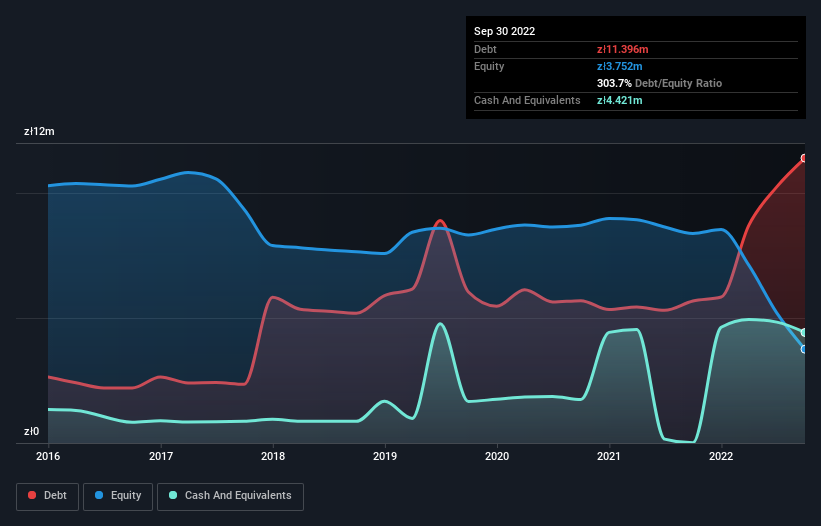821x526 pixels.
Task: Click the Debt row label in tooltip
Action: click(x=485, y=49)
